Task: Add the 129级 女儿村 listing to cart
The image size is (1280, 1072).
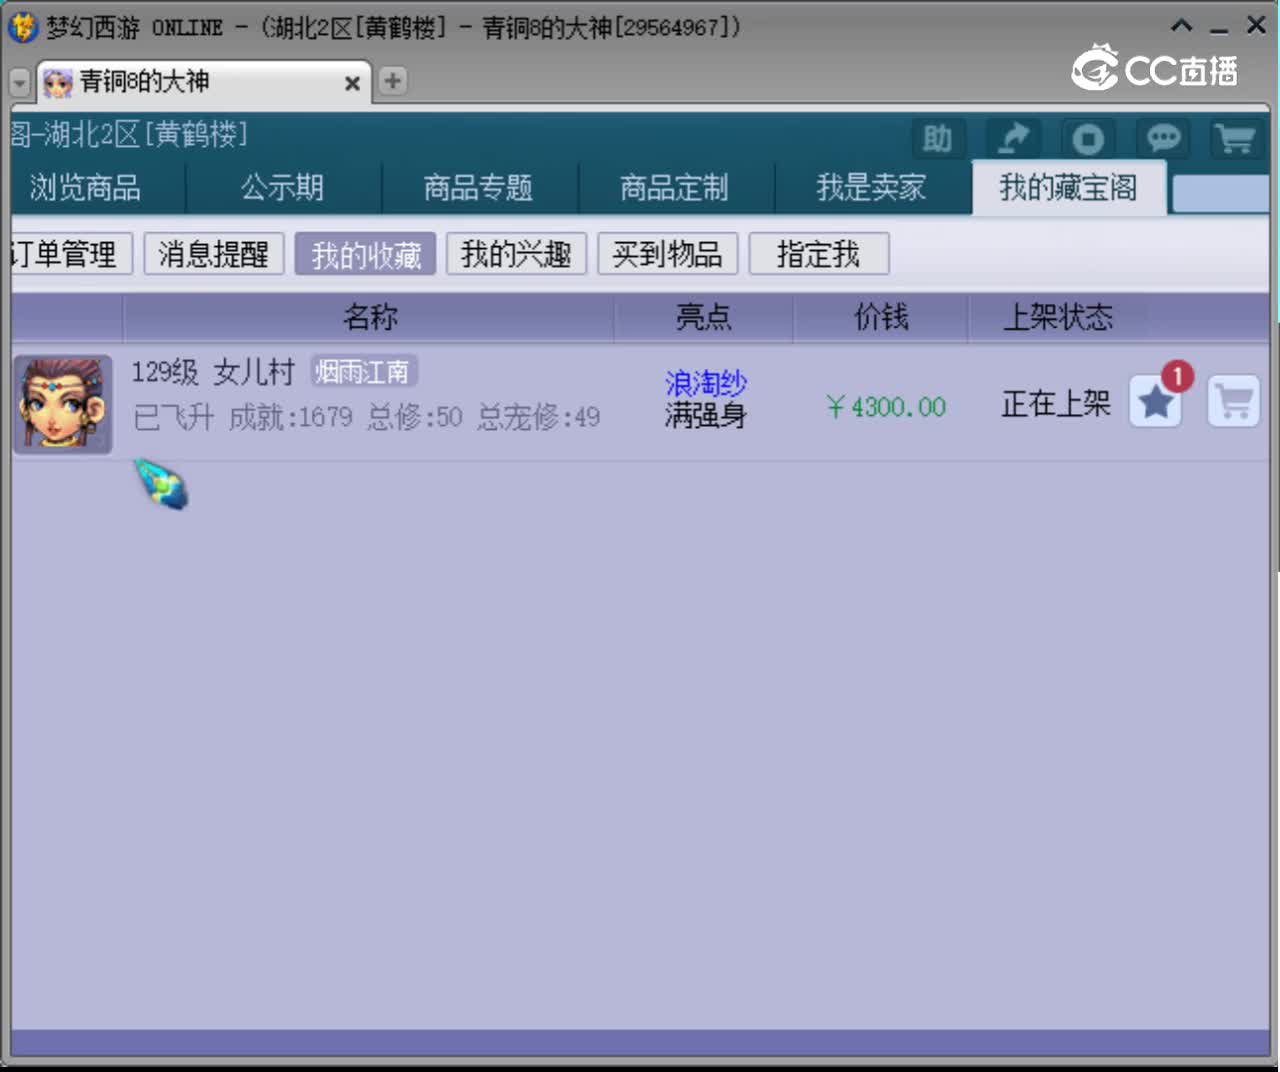Action: tap(1234, 401)
